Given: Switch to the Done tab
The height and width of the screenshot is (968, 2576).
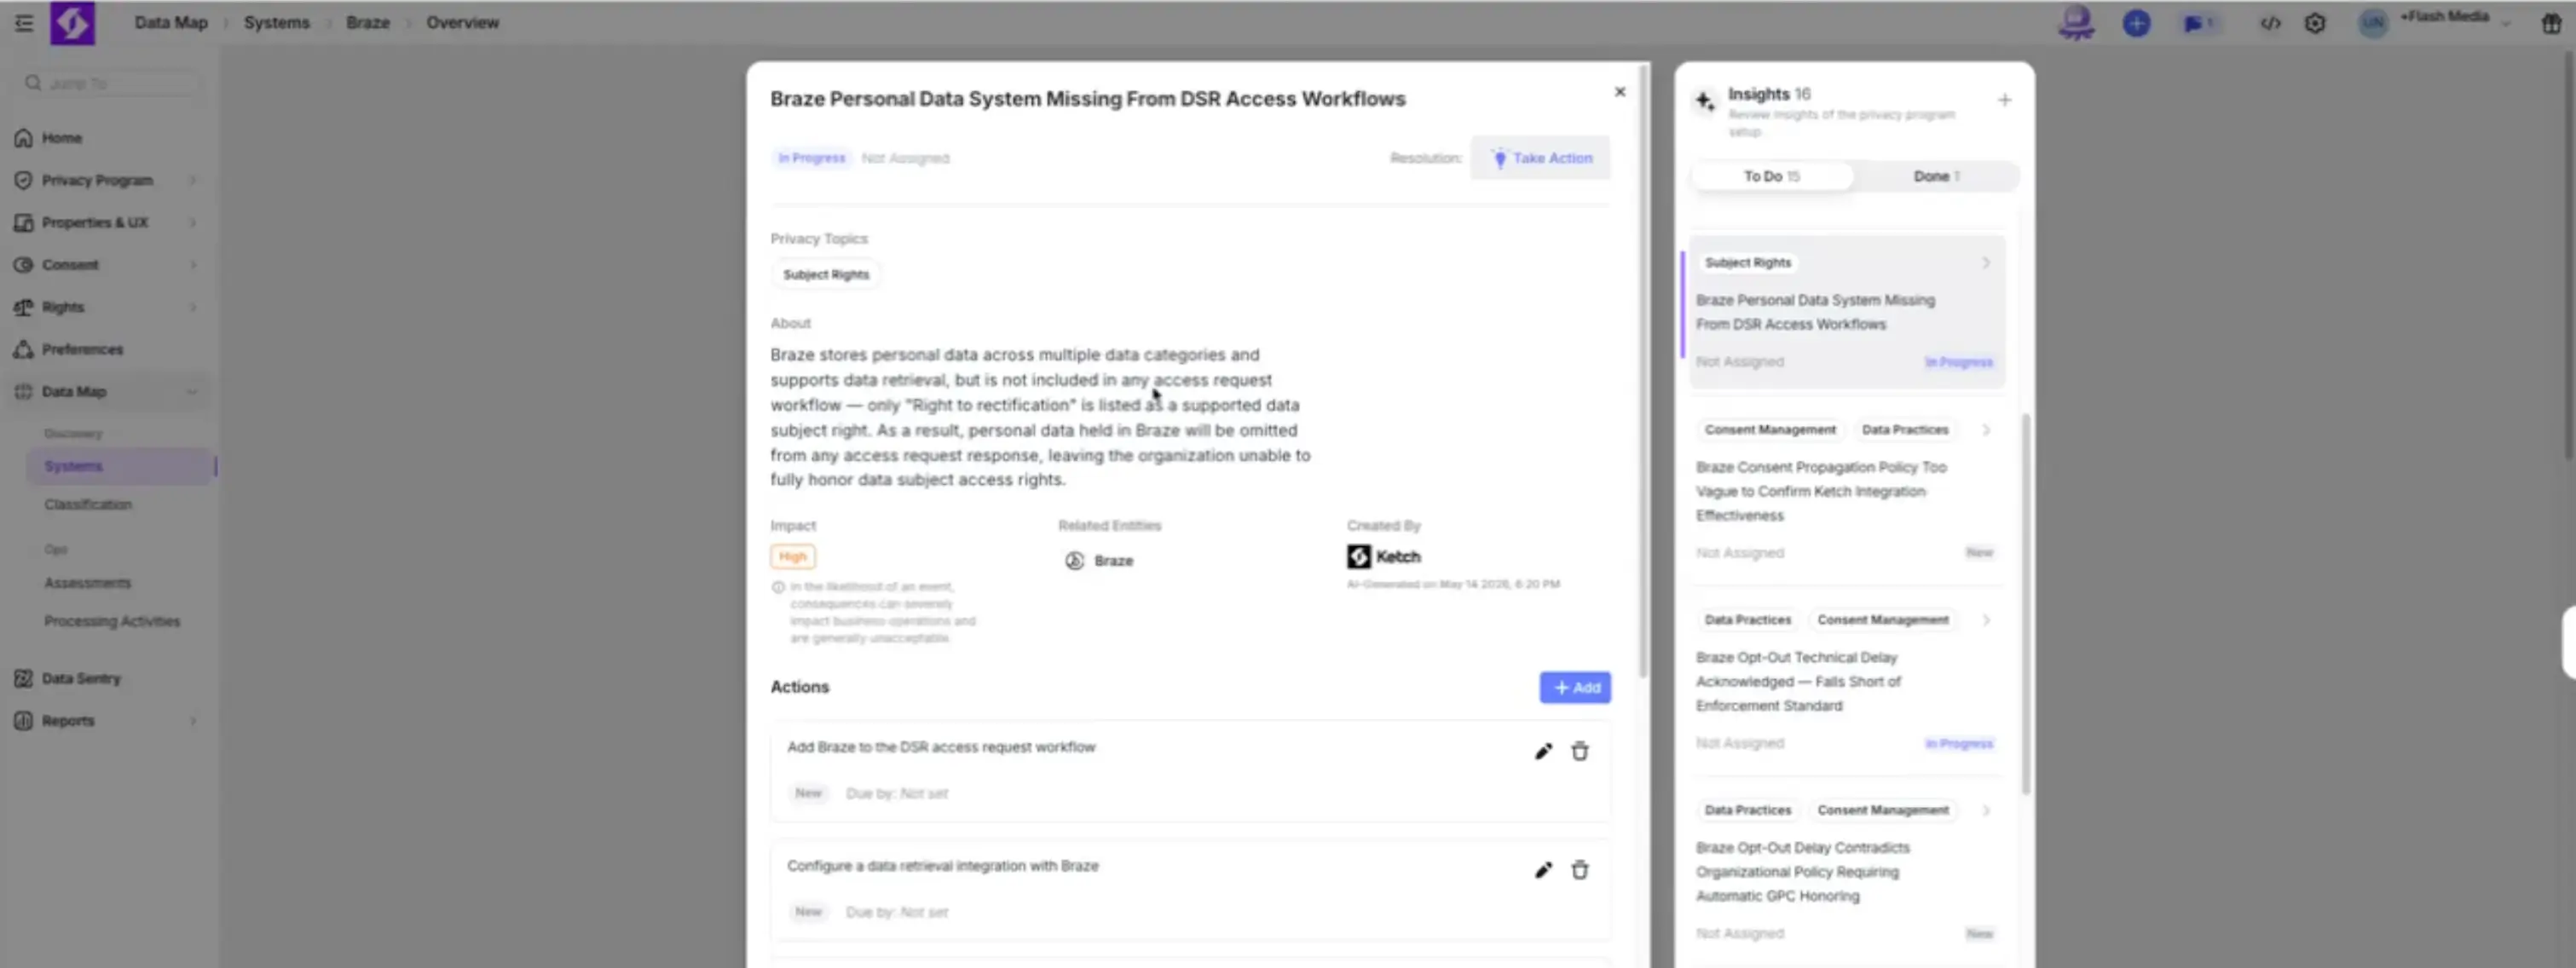Looking at the screenshot, I should coord(1936,176).
